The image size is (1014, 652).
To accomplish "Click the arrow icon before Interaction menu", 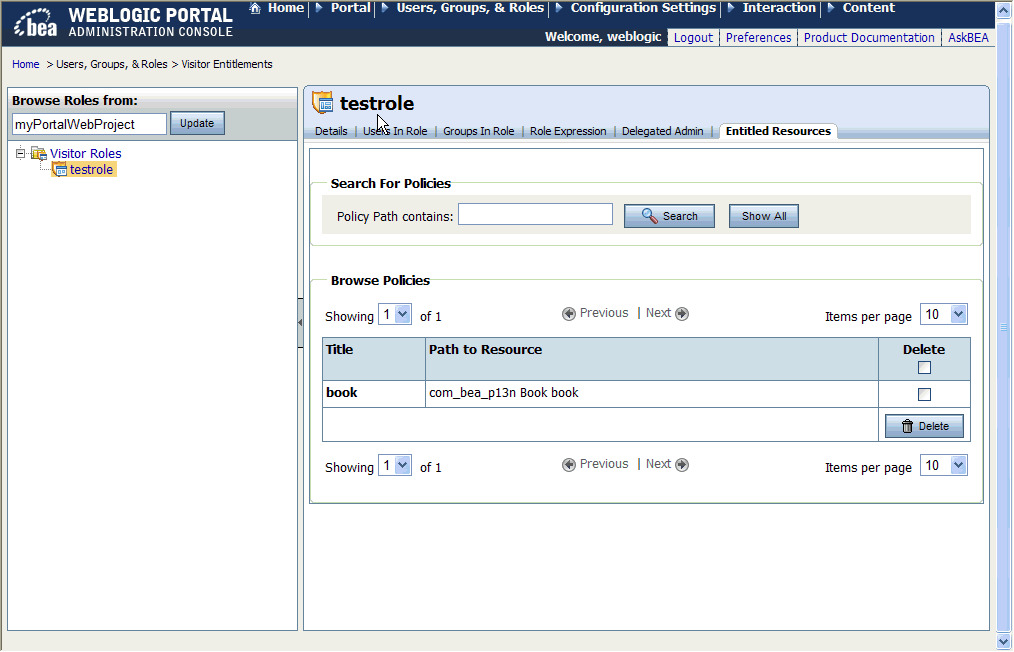I will click(x=731, y=8).
